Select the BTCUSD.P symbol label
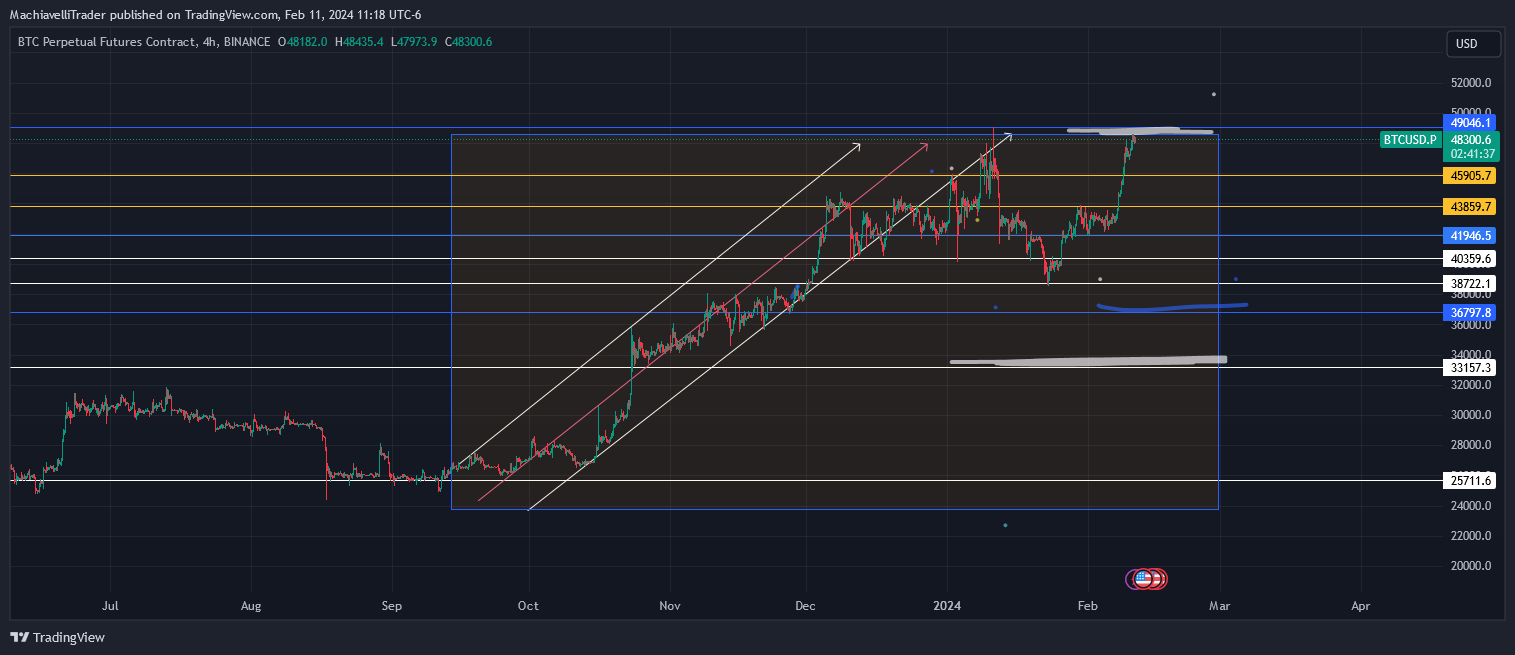 point(1410,140)
